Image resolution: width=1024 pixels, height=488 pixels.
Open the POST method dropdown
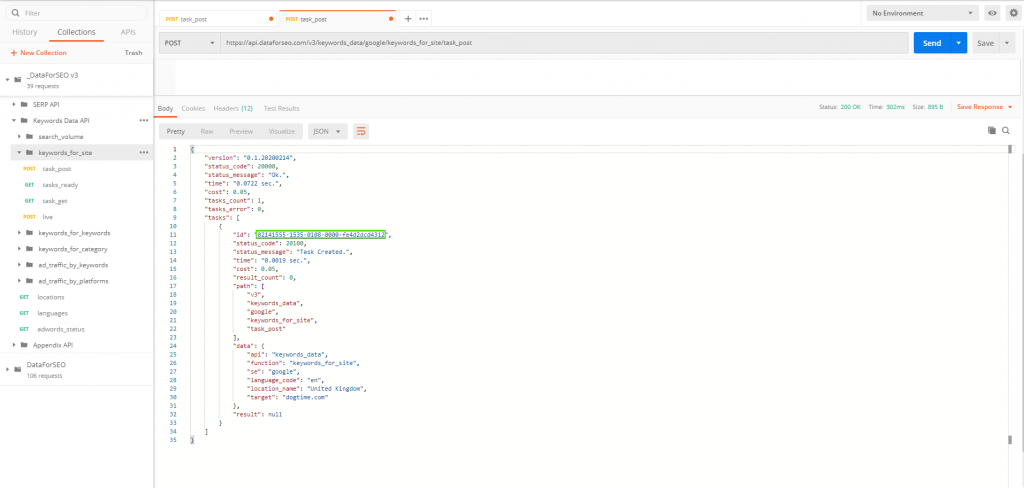(x=189, y=43)
